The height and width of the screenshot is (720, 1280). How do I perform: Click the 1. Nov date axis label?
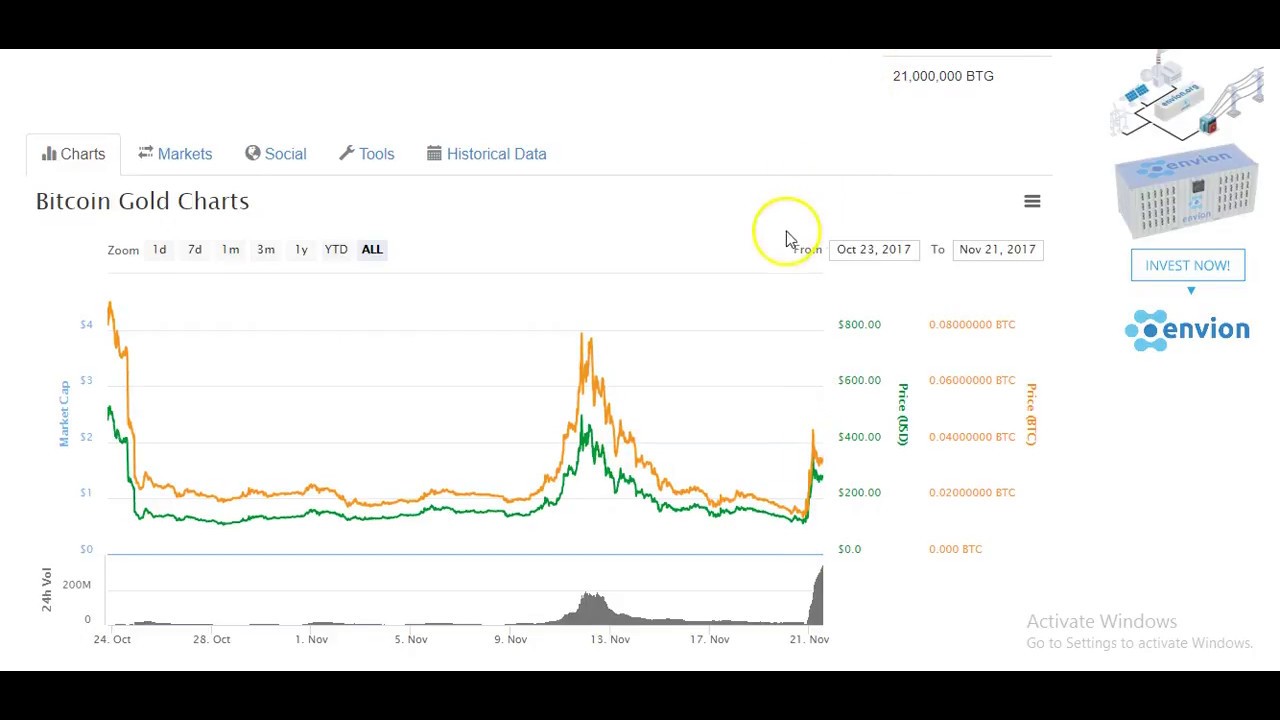coord(311,639)
